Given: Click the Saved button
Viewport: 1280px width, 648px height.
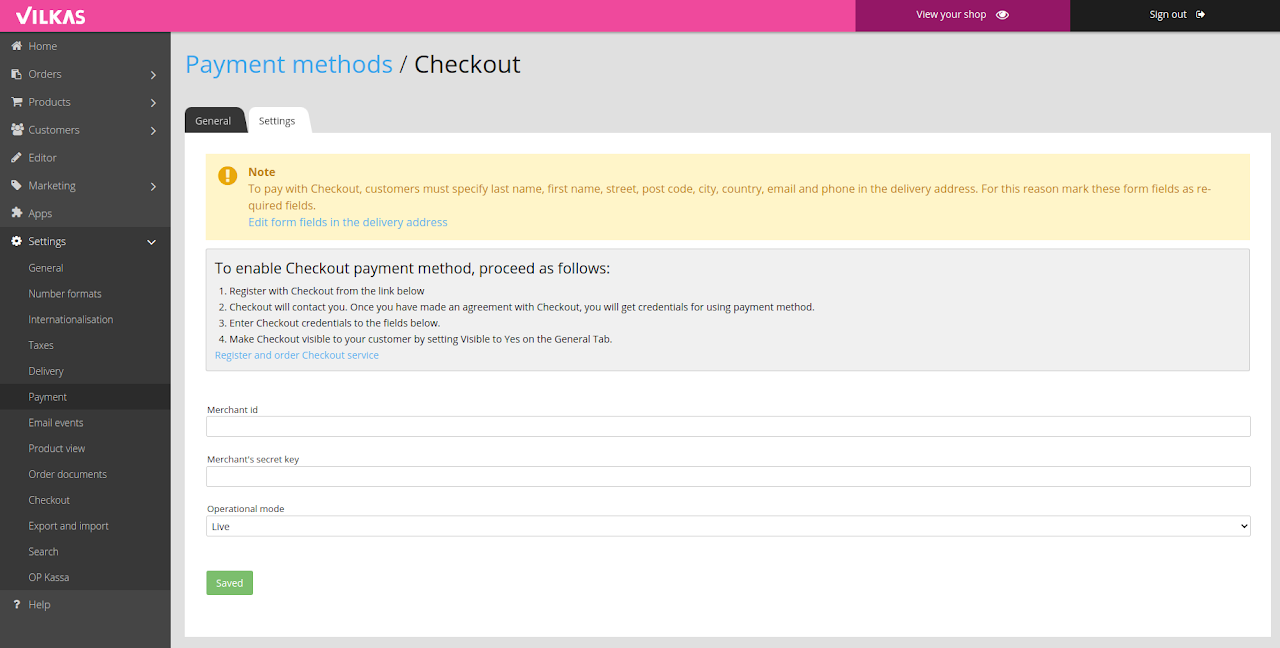Looking at the screenshot, I should [230, 583].
